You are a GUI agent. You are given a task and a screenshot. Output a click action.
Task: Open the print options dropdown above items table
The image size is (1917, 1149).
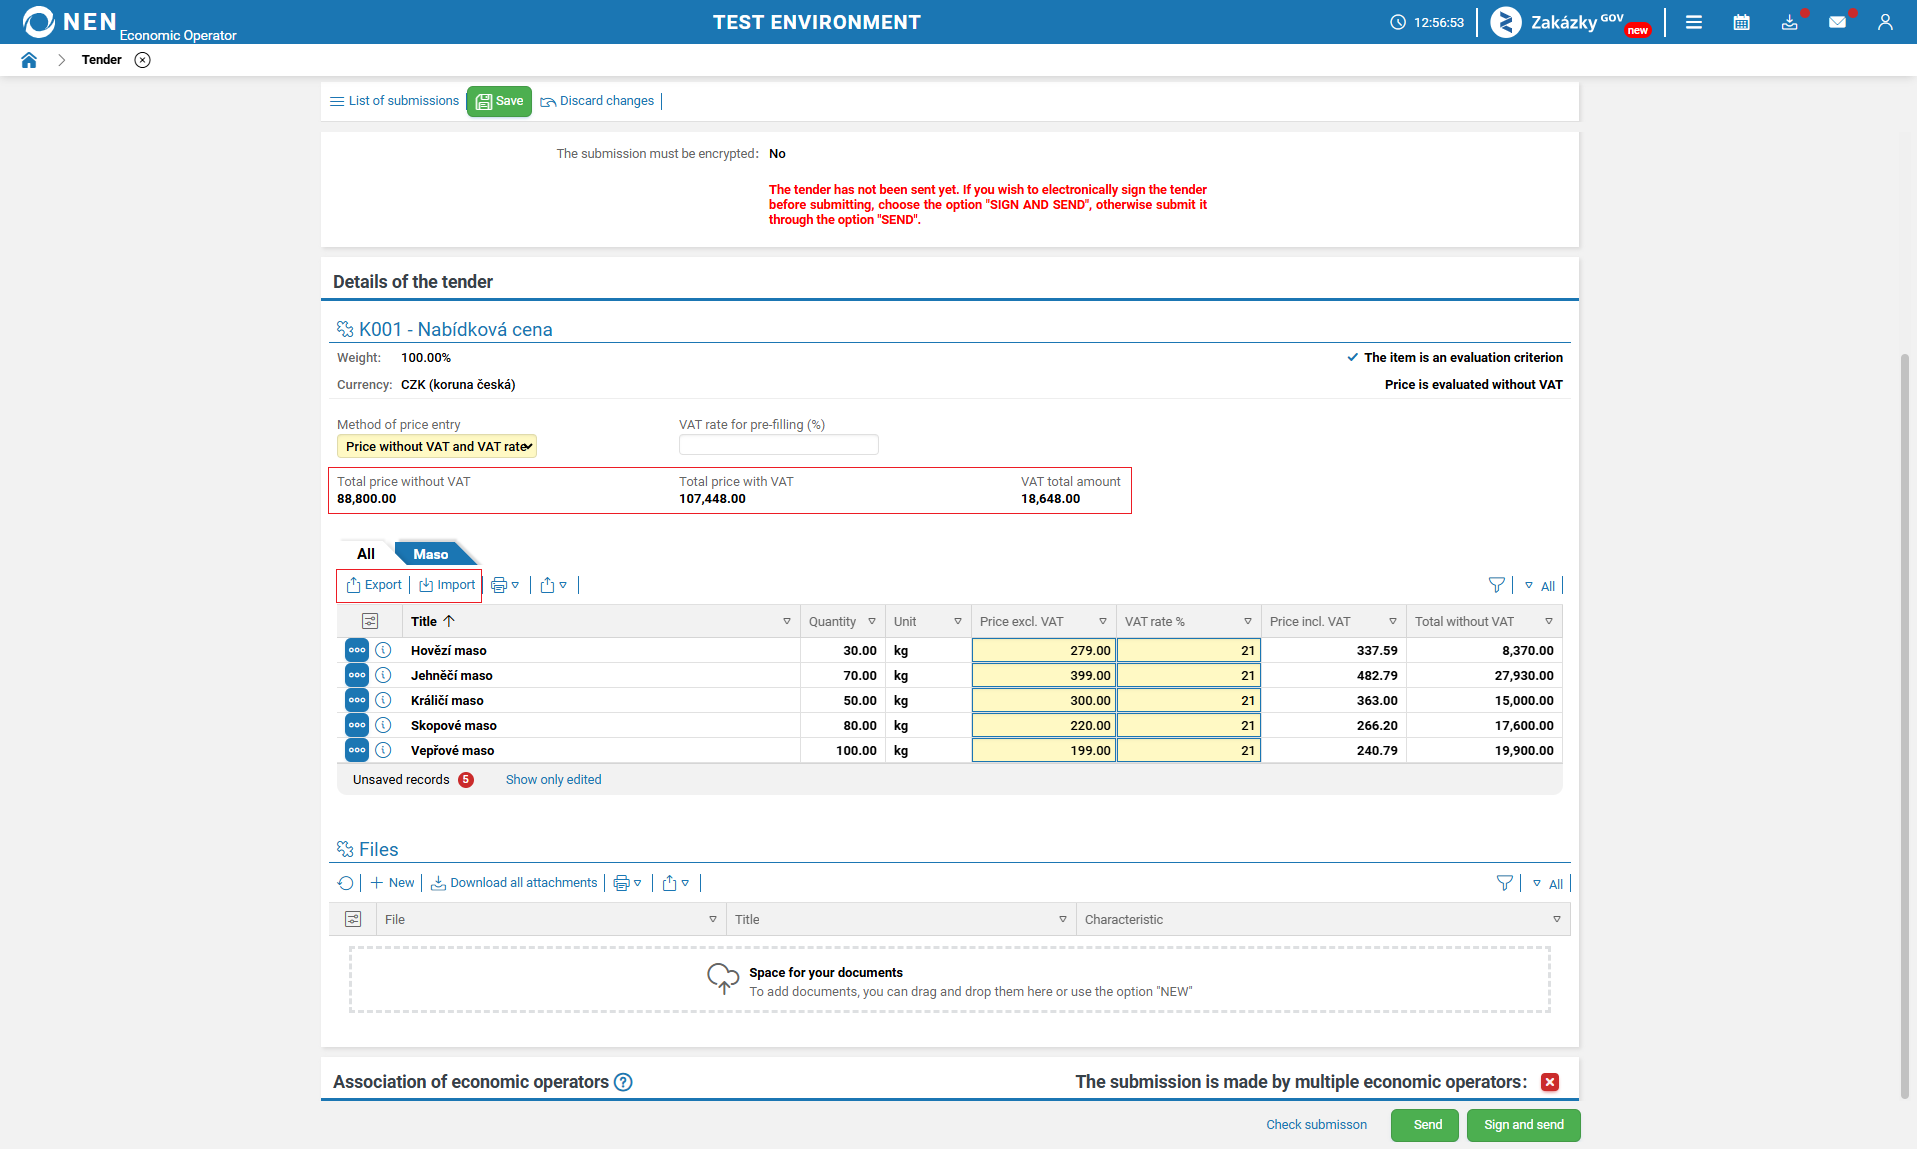[505, 585]
